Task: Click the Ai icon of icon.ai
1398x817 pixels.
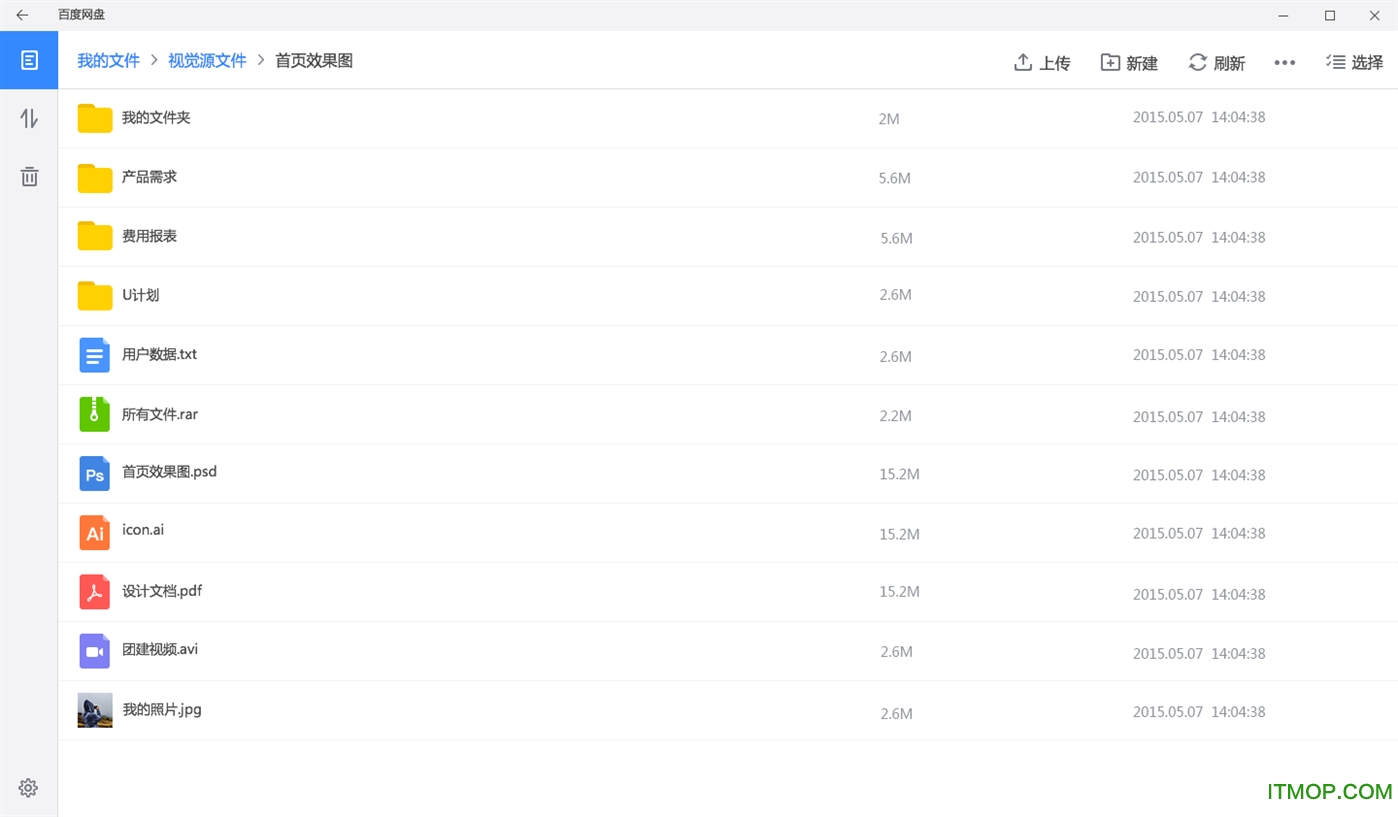Action: tap(94, 532)
